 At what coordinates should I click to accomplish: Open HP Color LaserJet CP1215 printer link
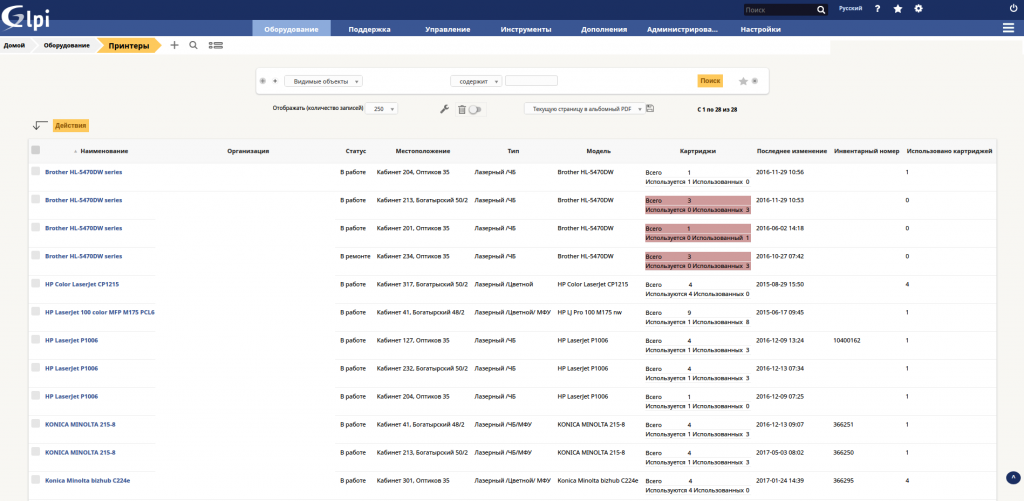[82, 284]
